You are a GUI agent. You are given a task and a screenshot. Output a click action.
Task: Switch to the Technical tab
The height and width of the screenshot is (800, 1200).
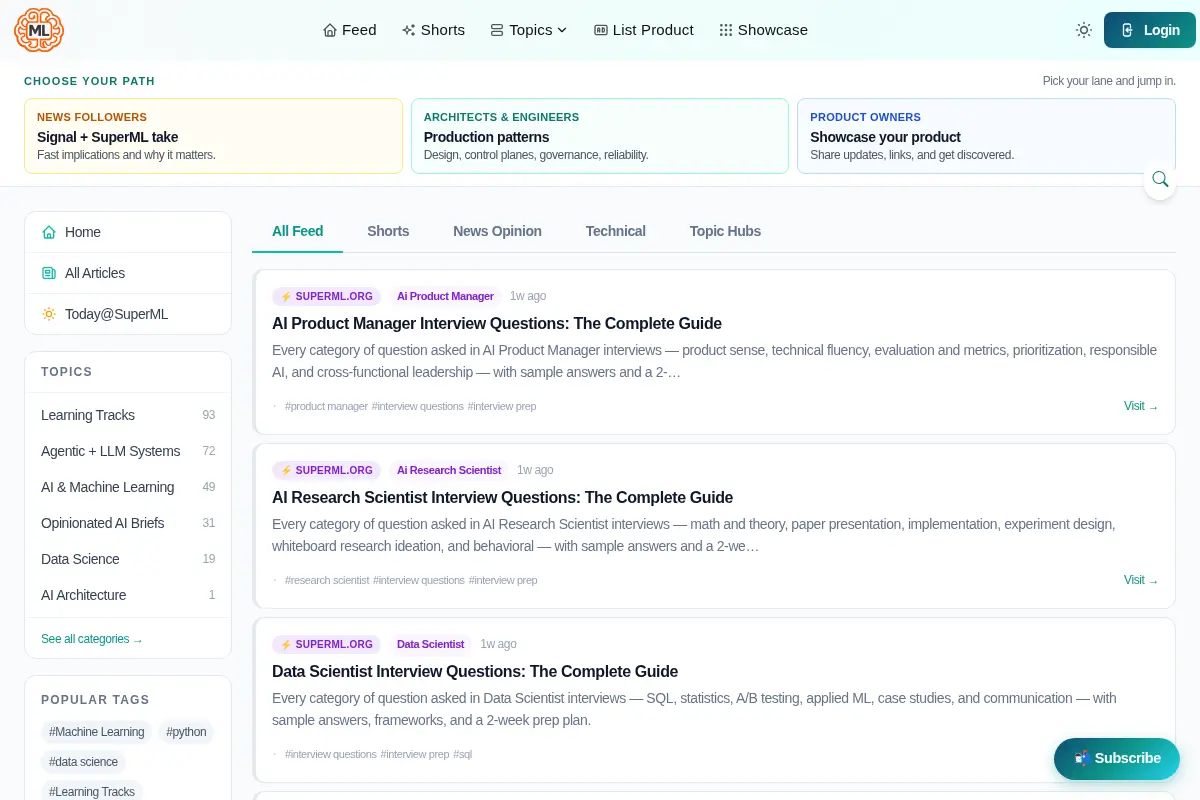tap(616, 231)
